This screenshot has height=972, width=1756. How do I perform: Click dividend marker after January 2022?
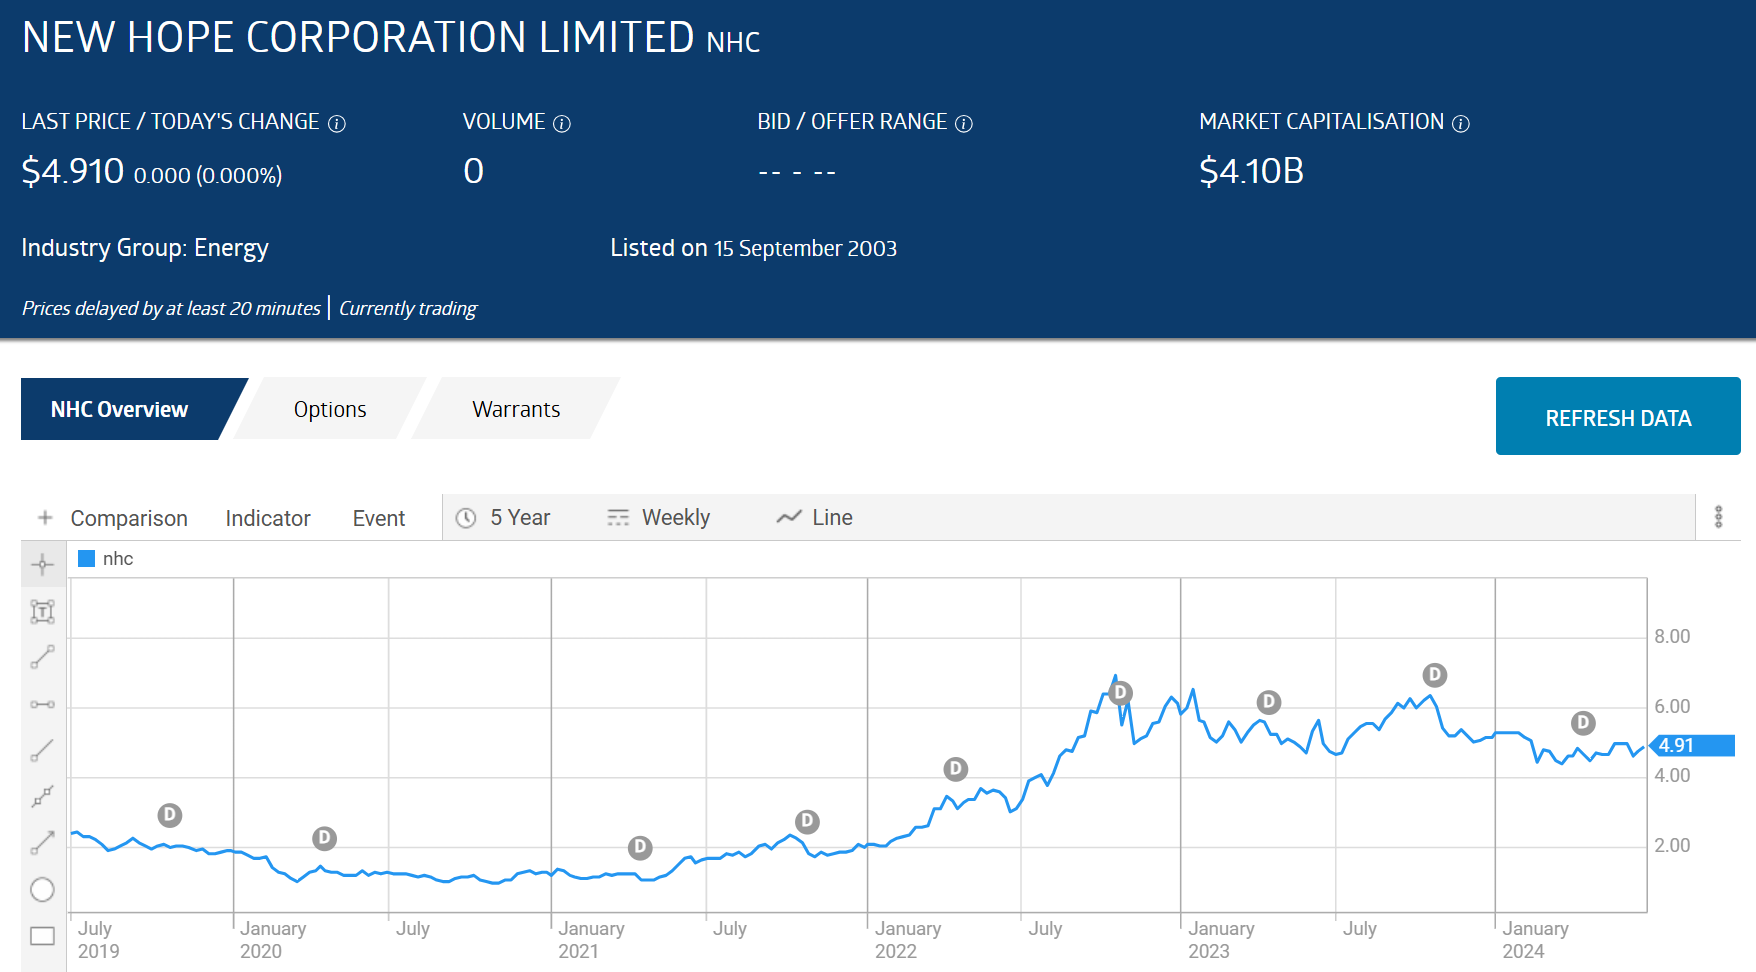(956, 769)
